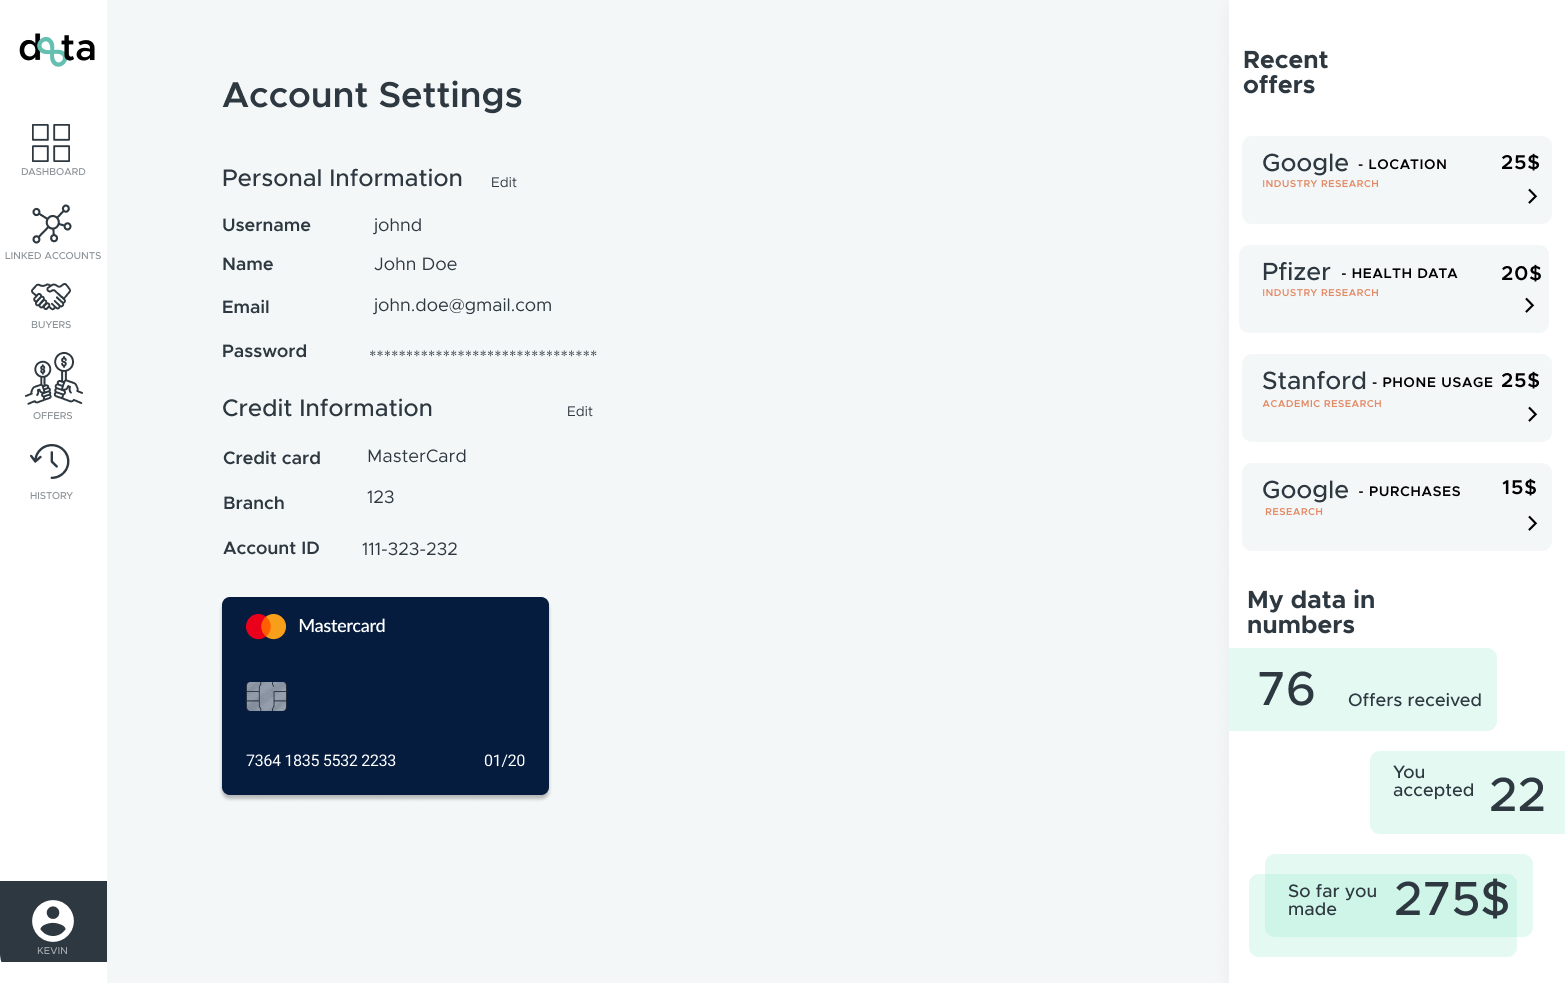Click the Offers received 76 stat card
The width and height of the screenshot is (1565, 983).
(x=1363, y=689)
